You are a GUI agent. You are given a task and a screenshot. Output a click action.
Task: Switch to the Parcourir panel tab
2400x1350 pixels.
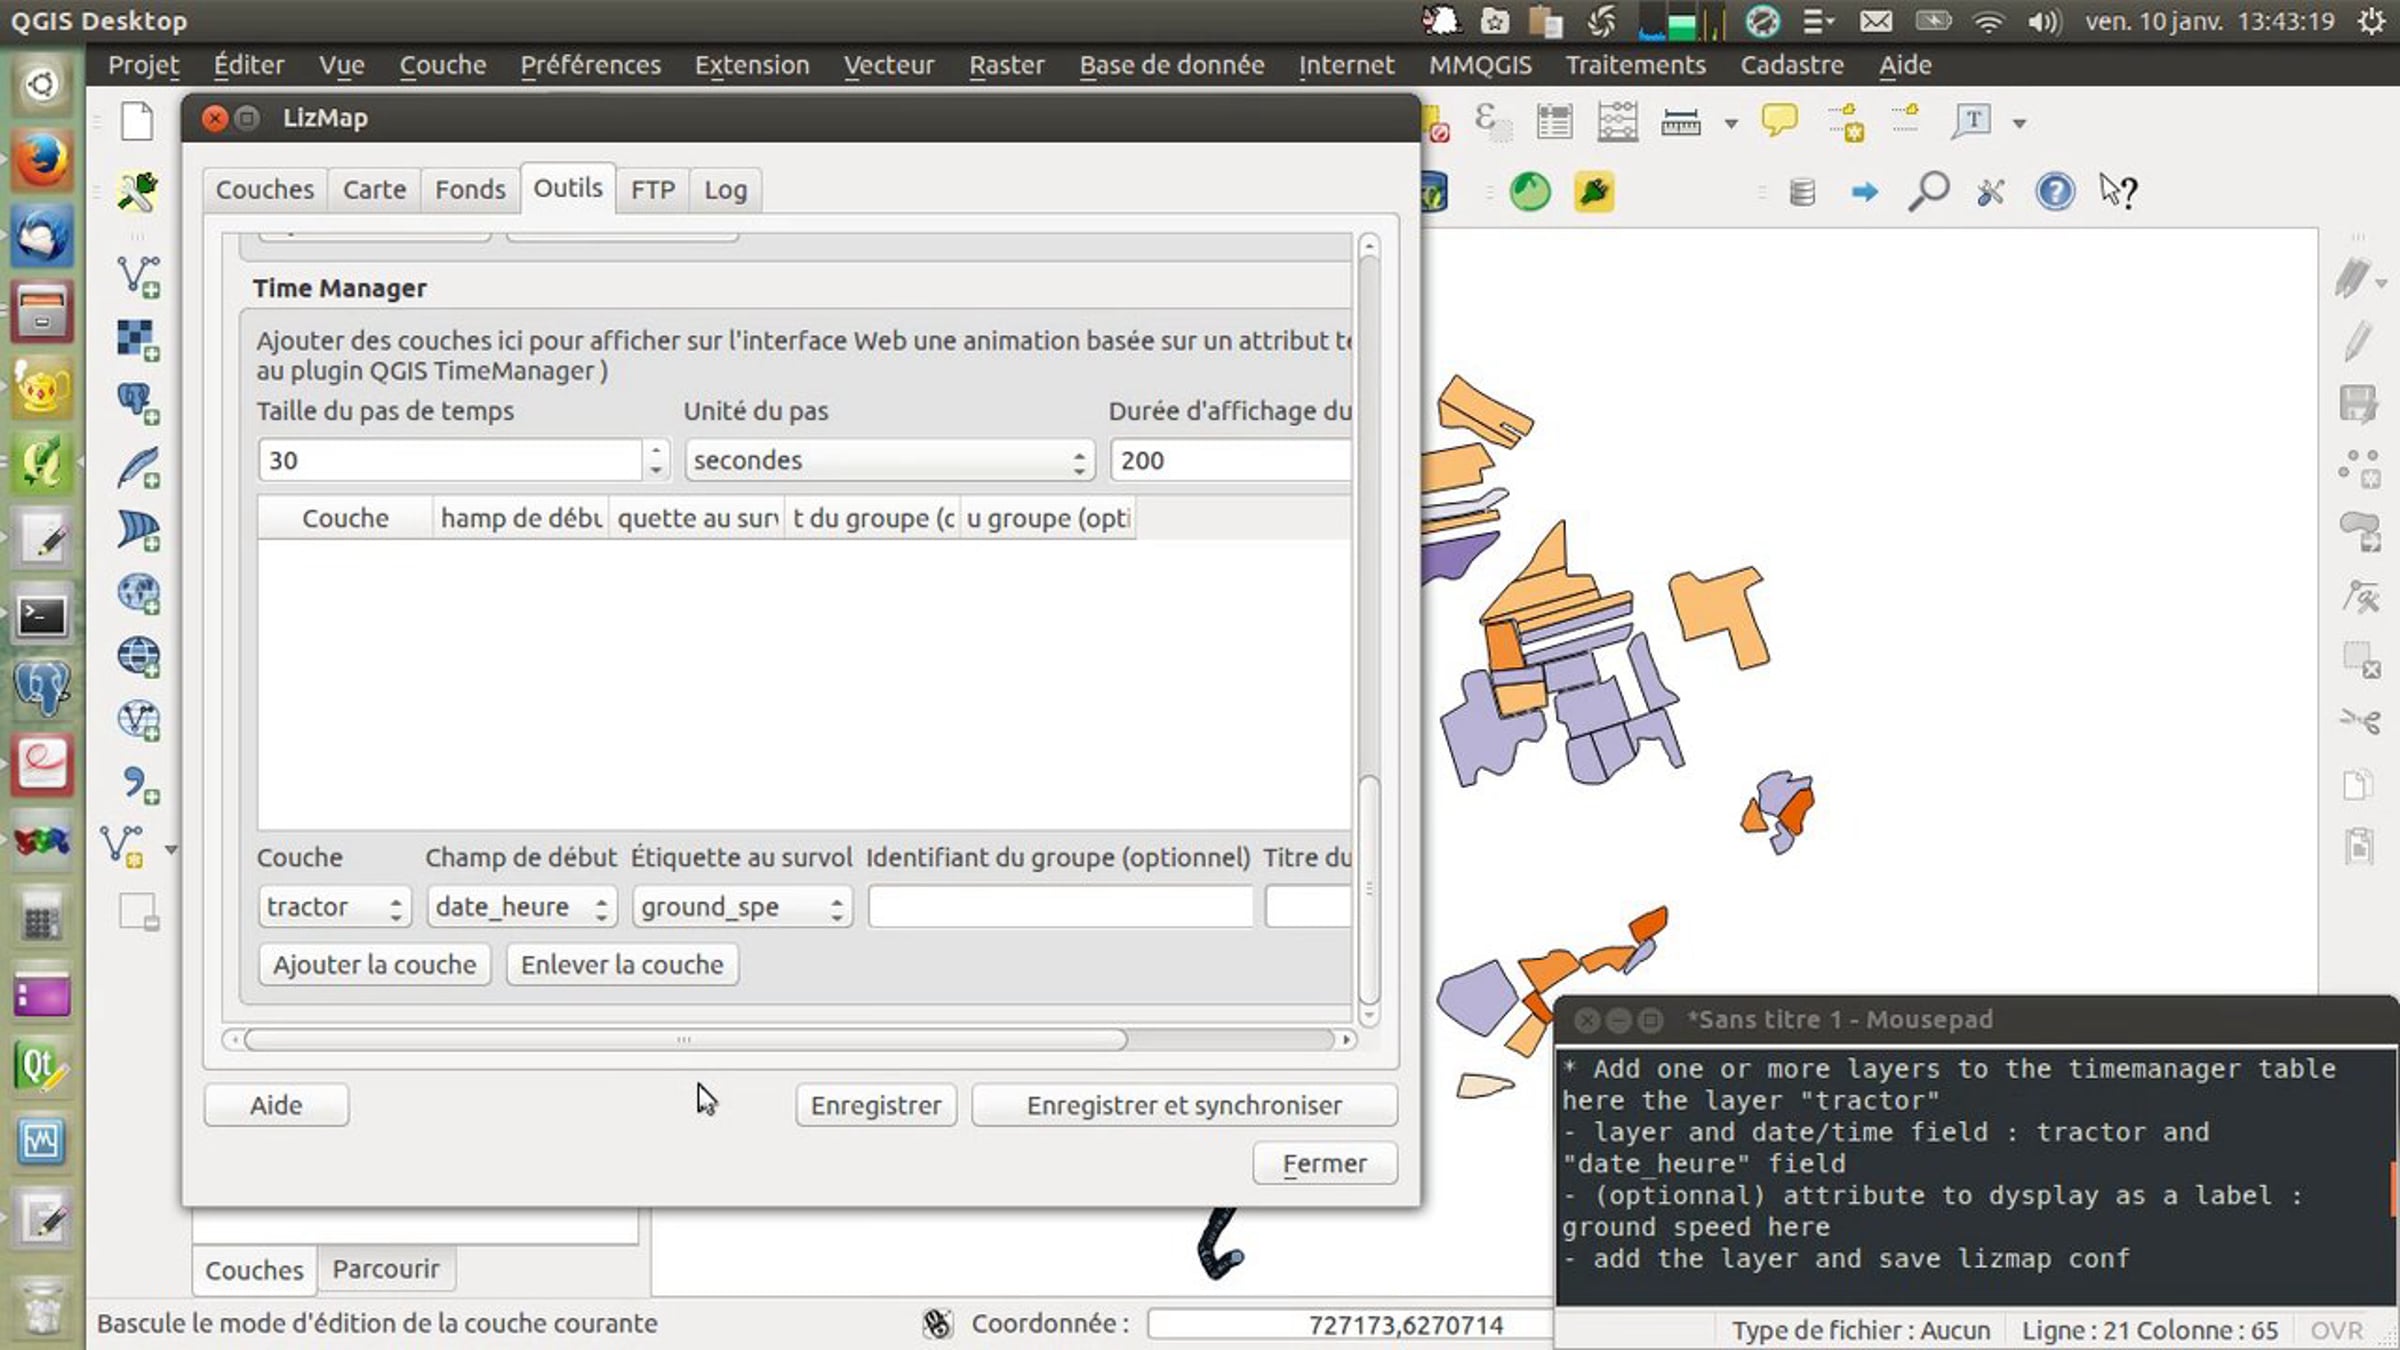(386, 1269)
